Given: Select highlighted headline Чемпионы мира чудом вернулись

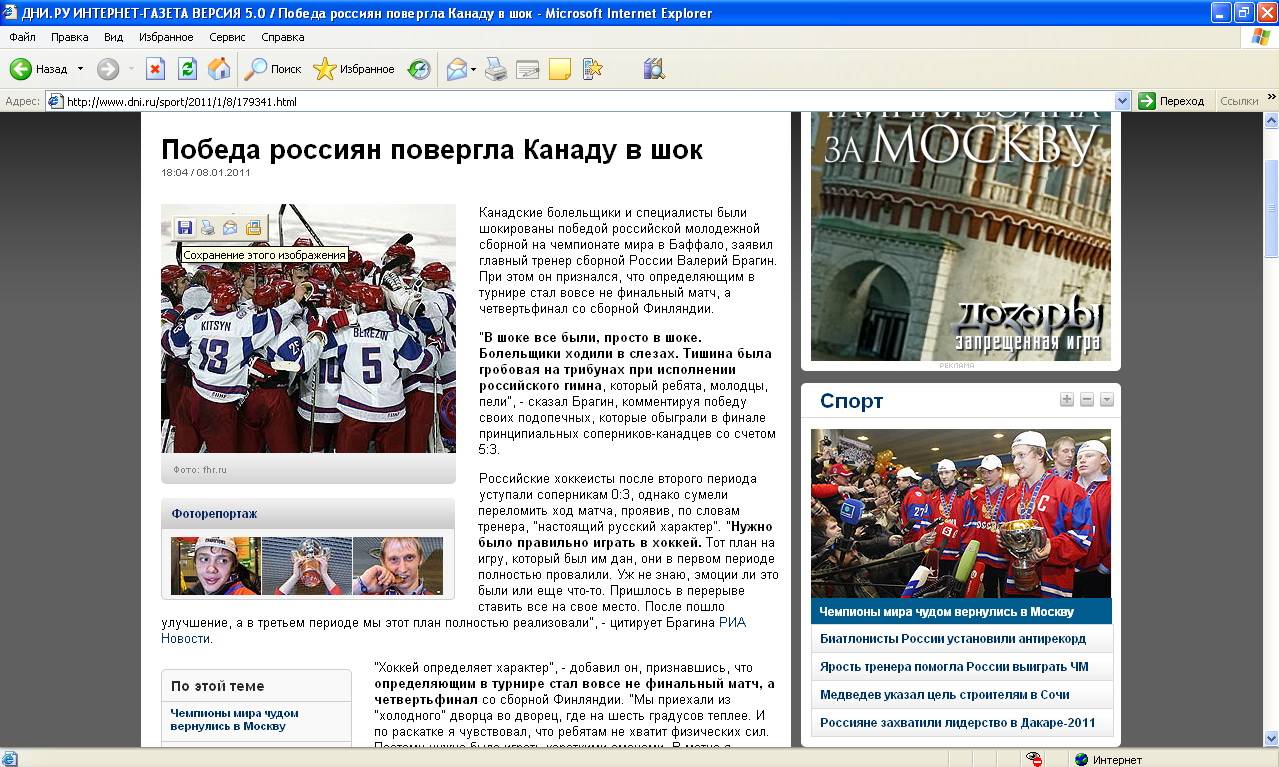Looking at the screenshot, I should pyautogui.click(x=947, y=611).
